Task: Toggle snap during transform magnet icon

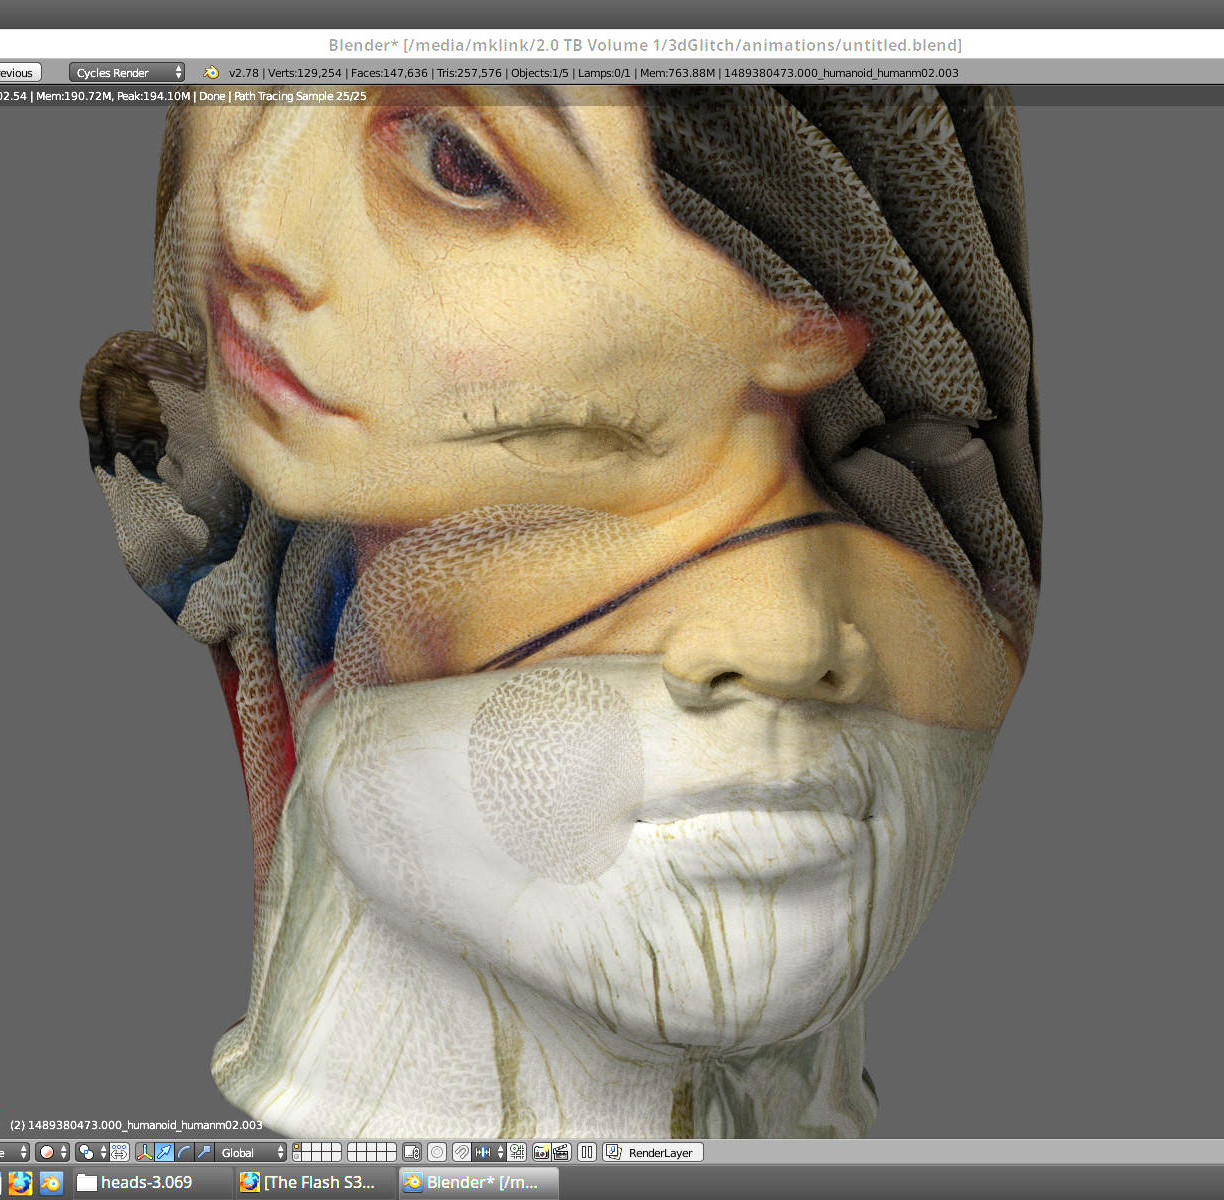Action: tap(461, 1152)
